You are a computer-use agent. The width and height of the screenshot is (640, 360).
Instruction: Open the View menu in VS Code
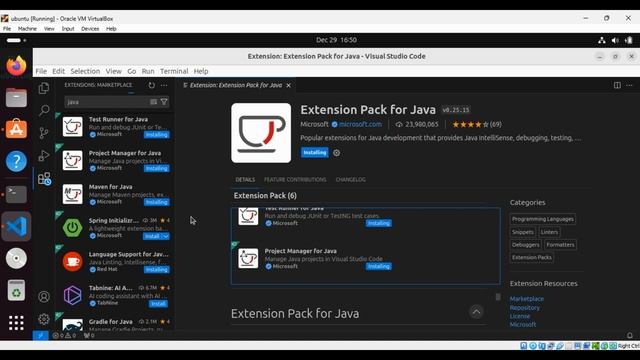(113, 71)
